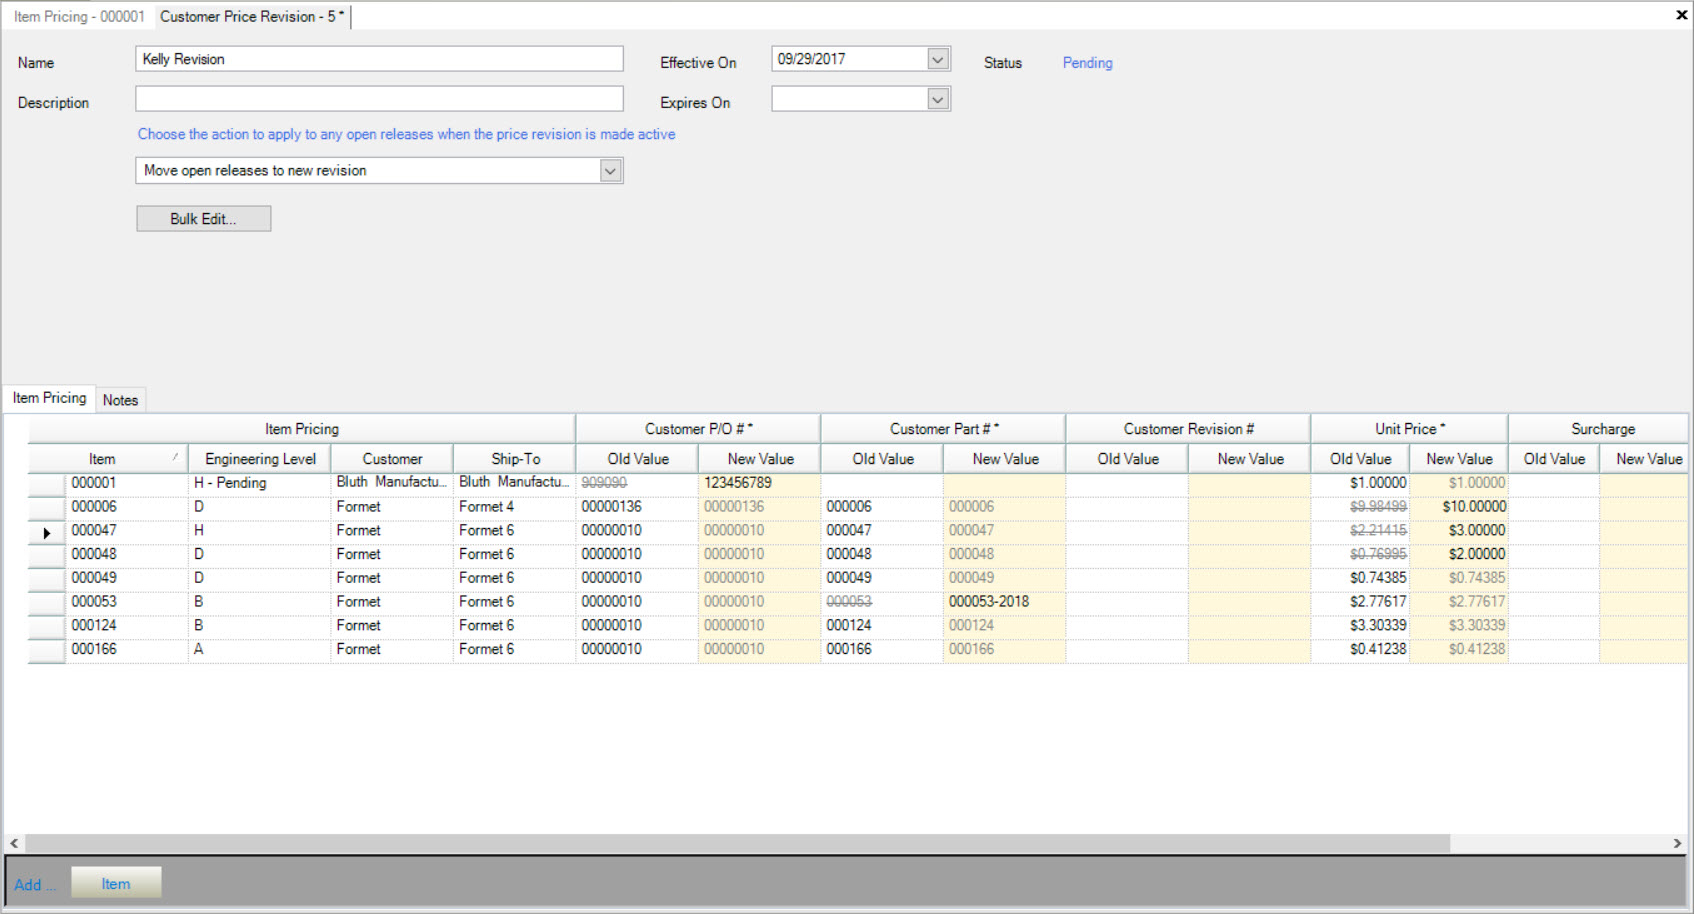The height and width of the screenshot is (914, 1694).
Task: Click right arrow of horizontal scrollbar
Action: 1677,844
